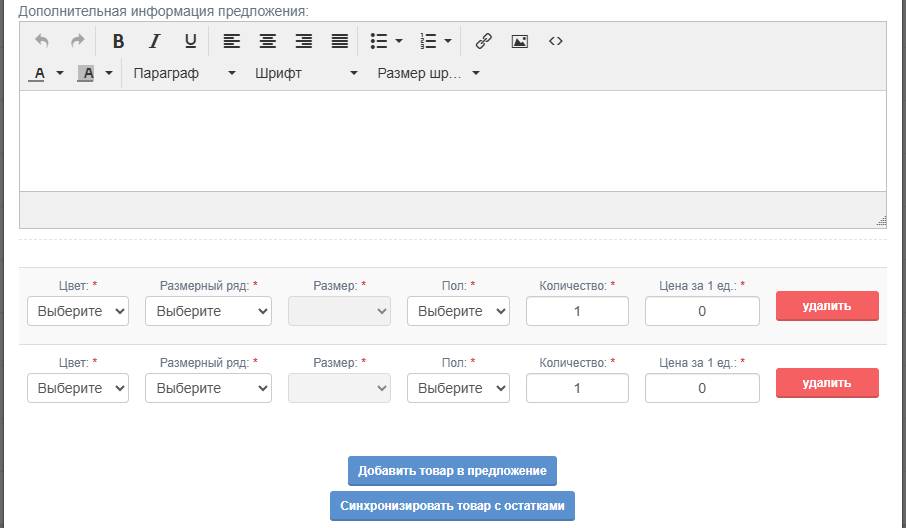Click Синхронизировать товар с остатками button

[x=452, y=506]
